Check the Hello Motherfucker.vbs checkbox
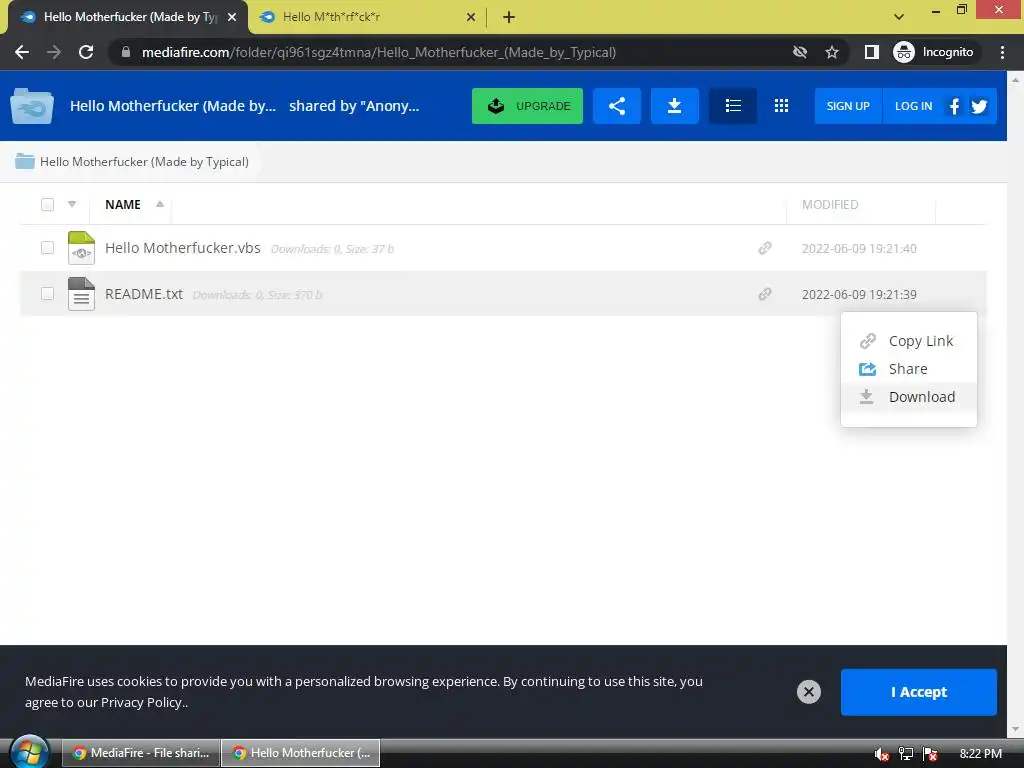This screenshot has width=1024, height=768. pyautogui.click(x=47, y=248)
